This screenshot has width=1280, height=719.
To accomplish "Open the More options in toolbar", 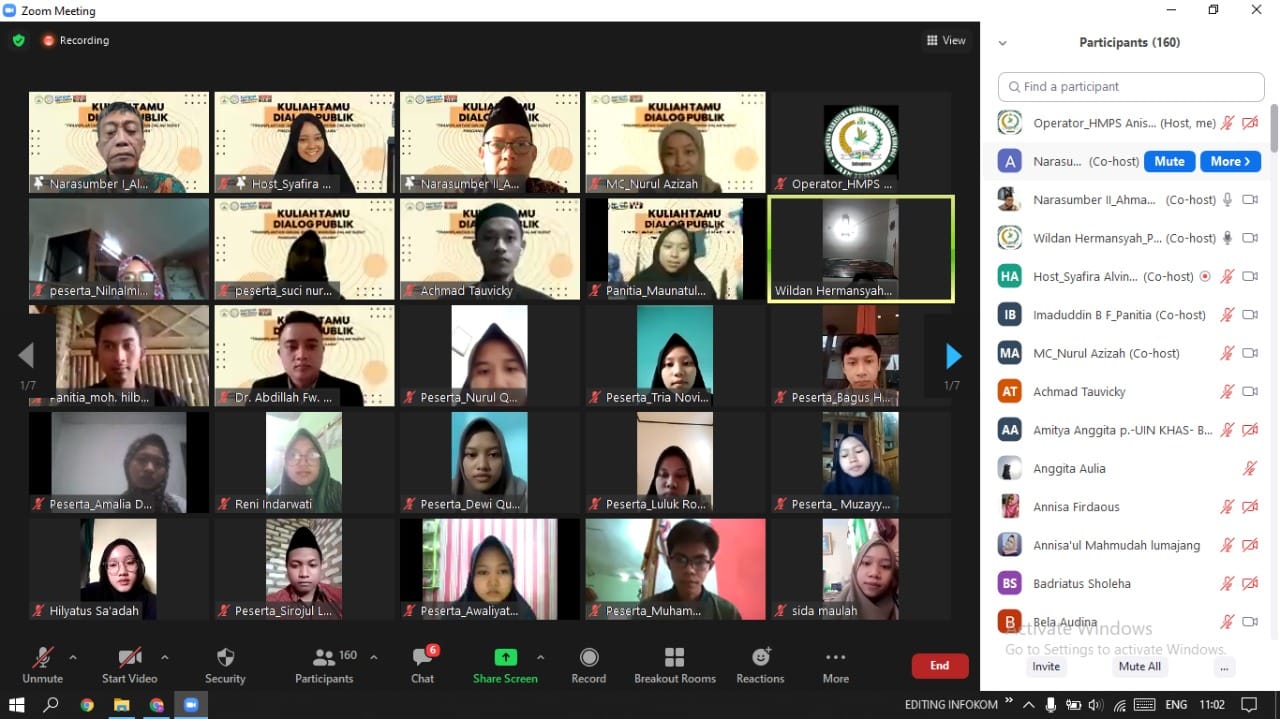I will click(836, 666).
